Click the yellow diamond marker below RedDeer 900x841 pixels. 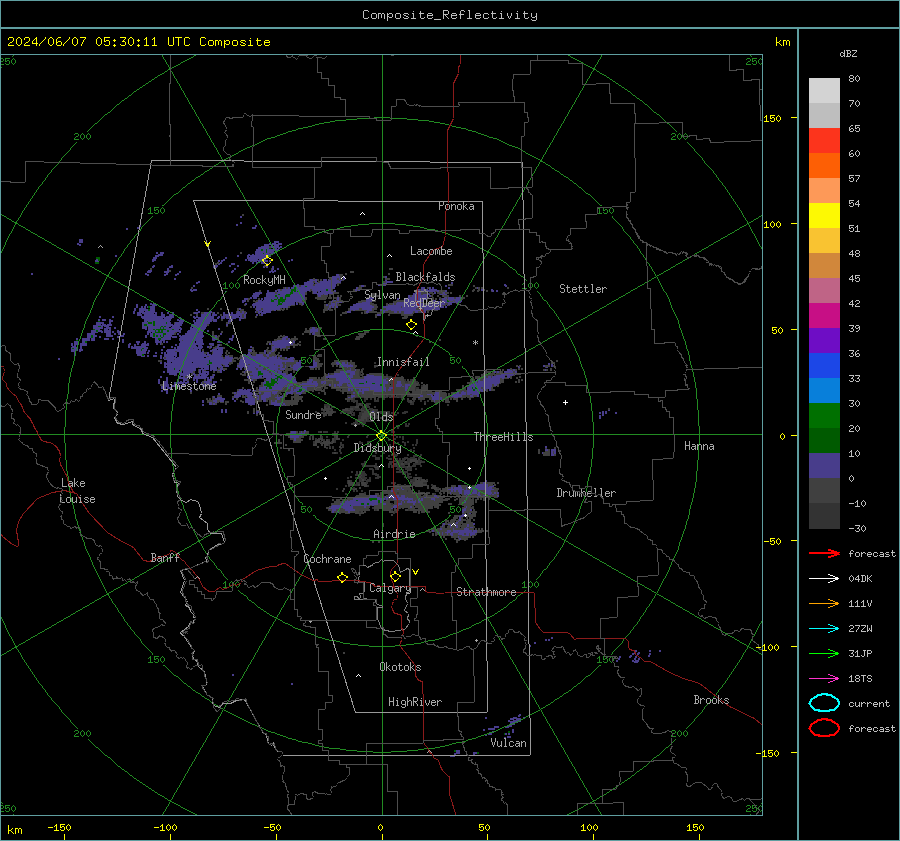coord(411,325)
